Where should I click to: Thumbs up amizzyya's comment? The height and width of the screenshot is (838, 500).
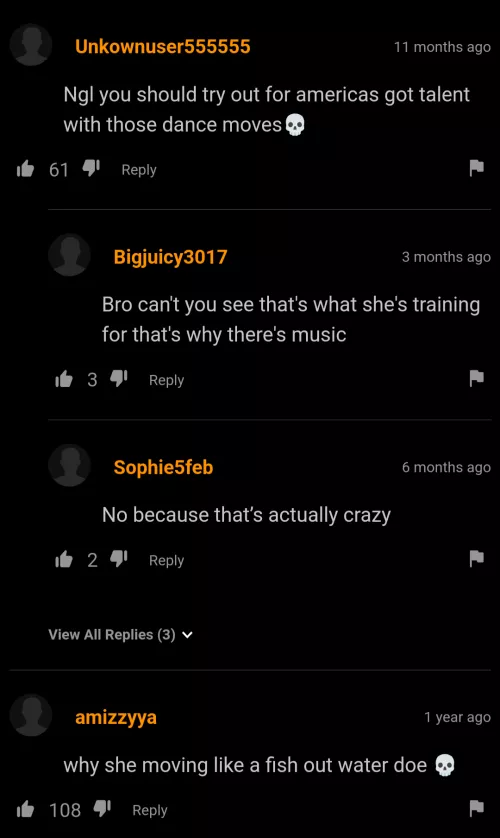pyautogui.click(x=25, y=810)
